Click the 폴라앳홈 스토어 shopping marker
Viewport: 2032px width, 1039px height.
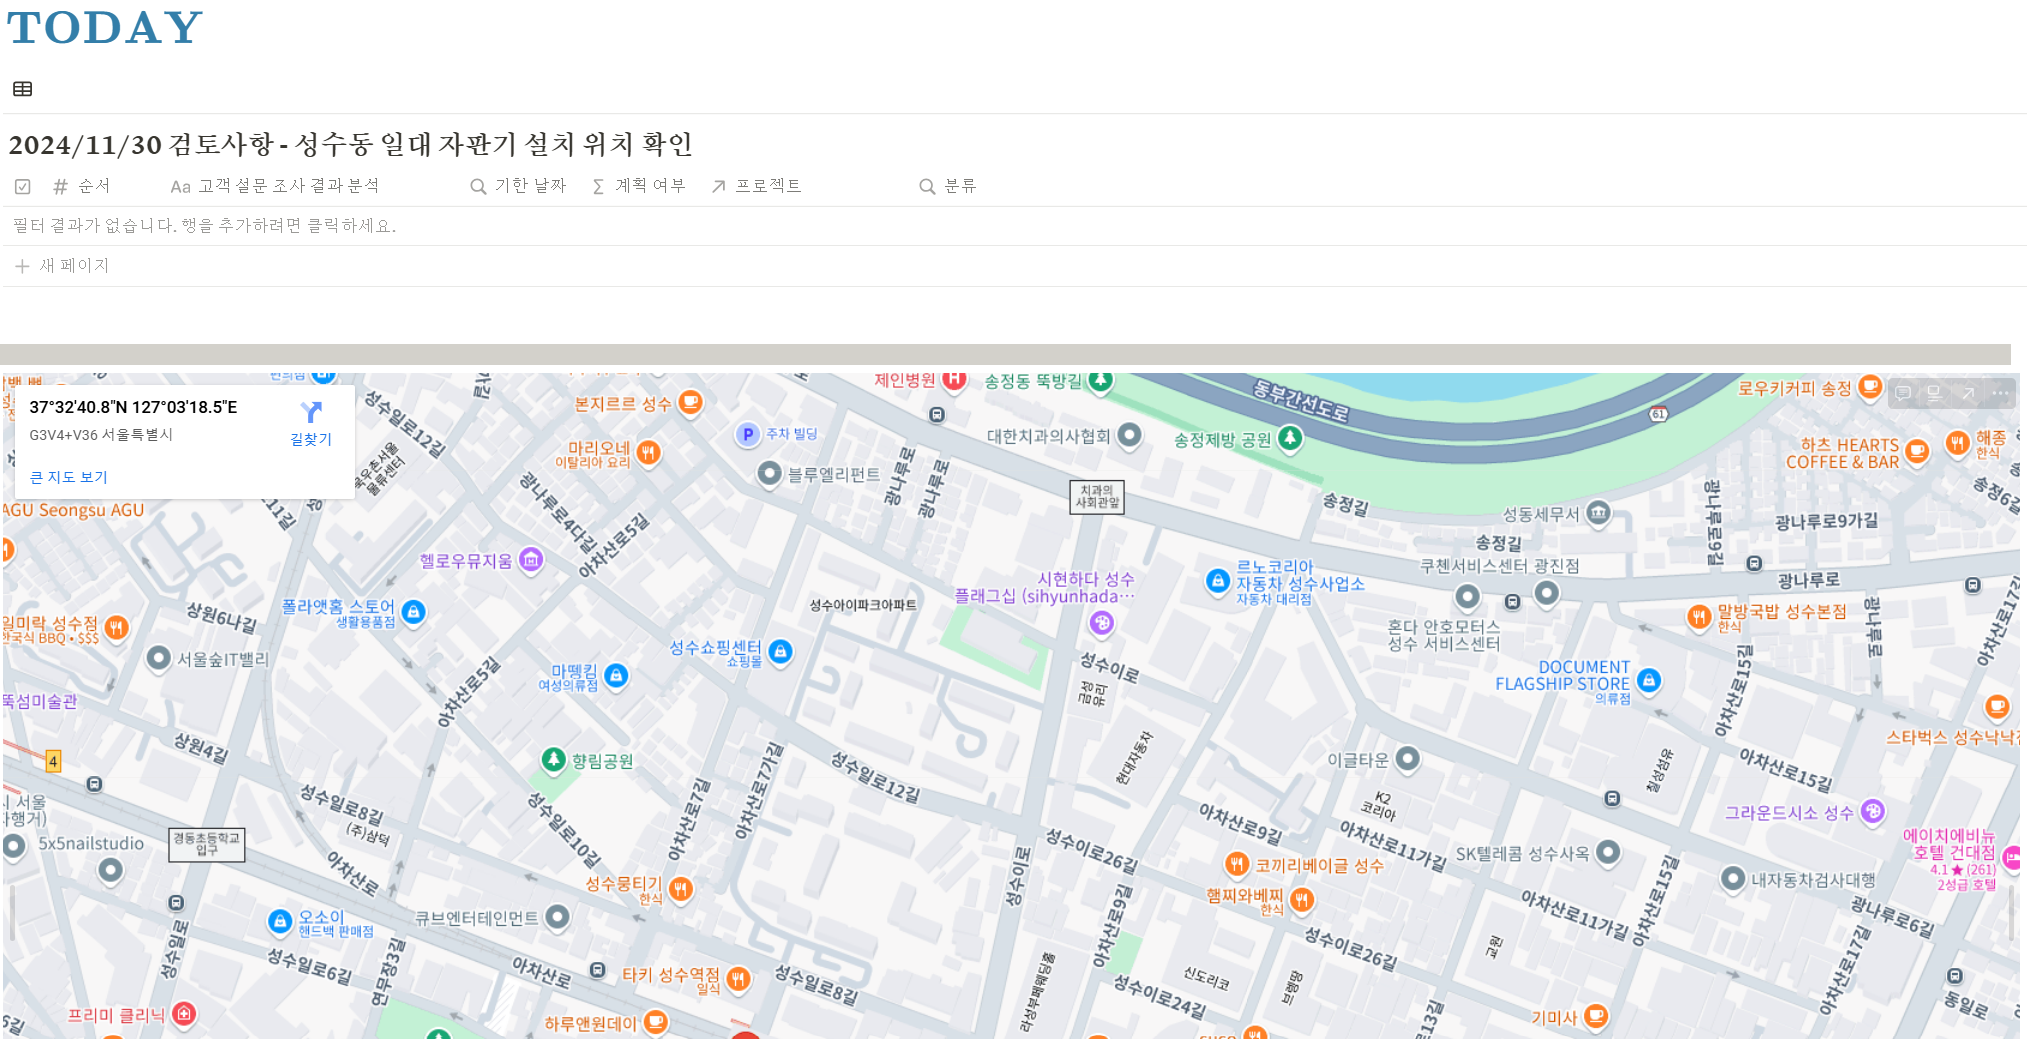click(x=413, y=611)
